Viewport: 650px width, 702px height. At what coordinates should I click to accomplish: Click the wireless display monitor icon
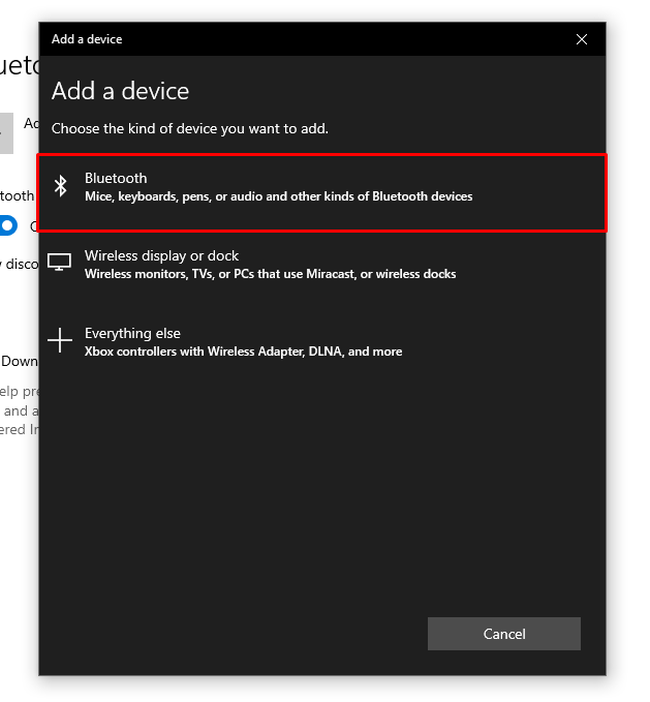coord(60,263)
